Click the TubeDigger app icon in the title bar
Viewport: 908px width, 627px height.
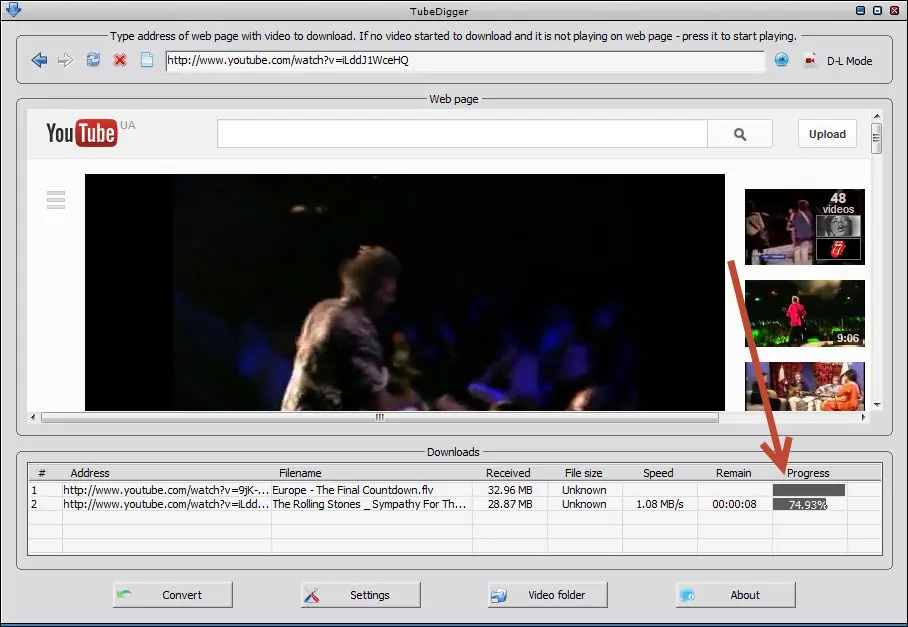coord(13,10)
